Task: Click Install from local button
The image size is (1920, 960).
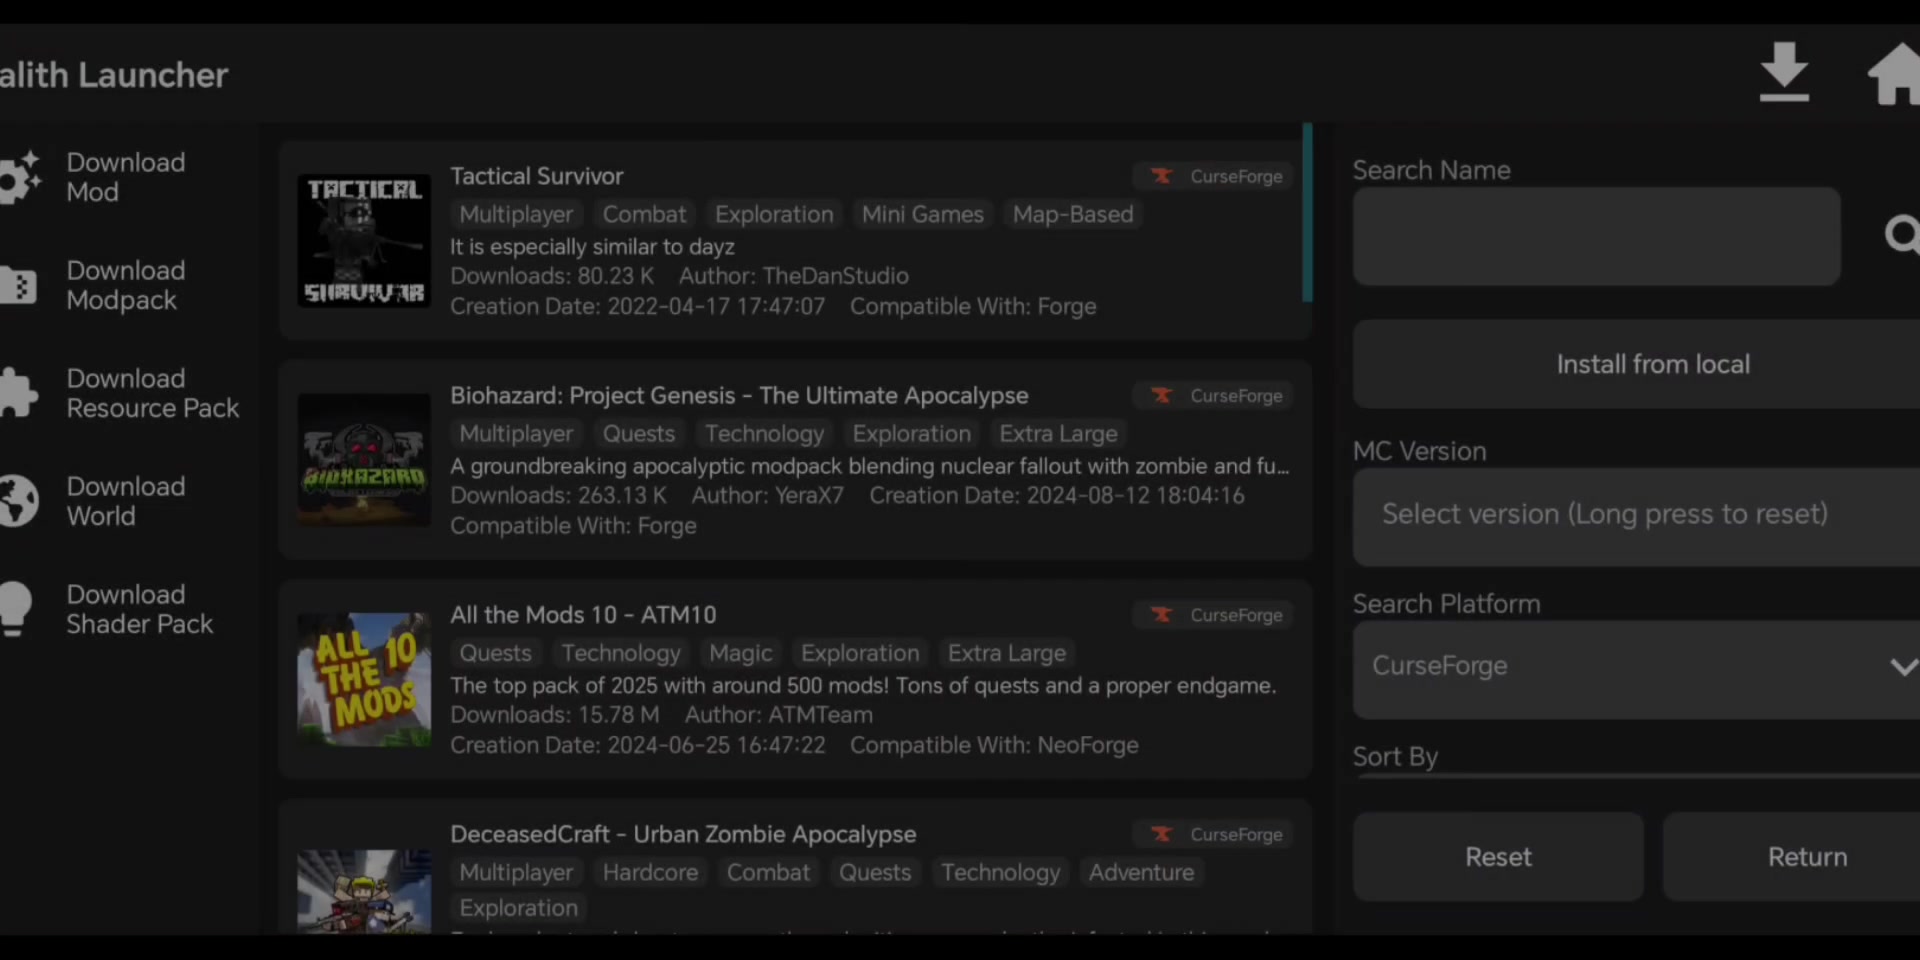Action: click(1637, 364)
